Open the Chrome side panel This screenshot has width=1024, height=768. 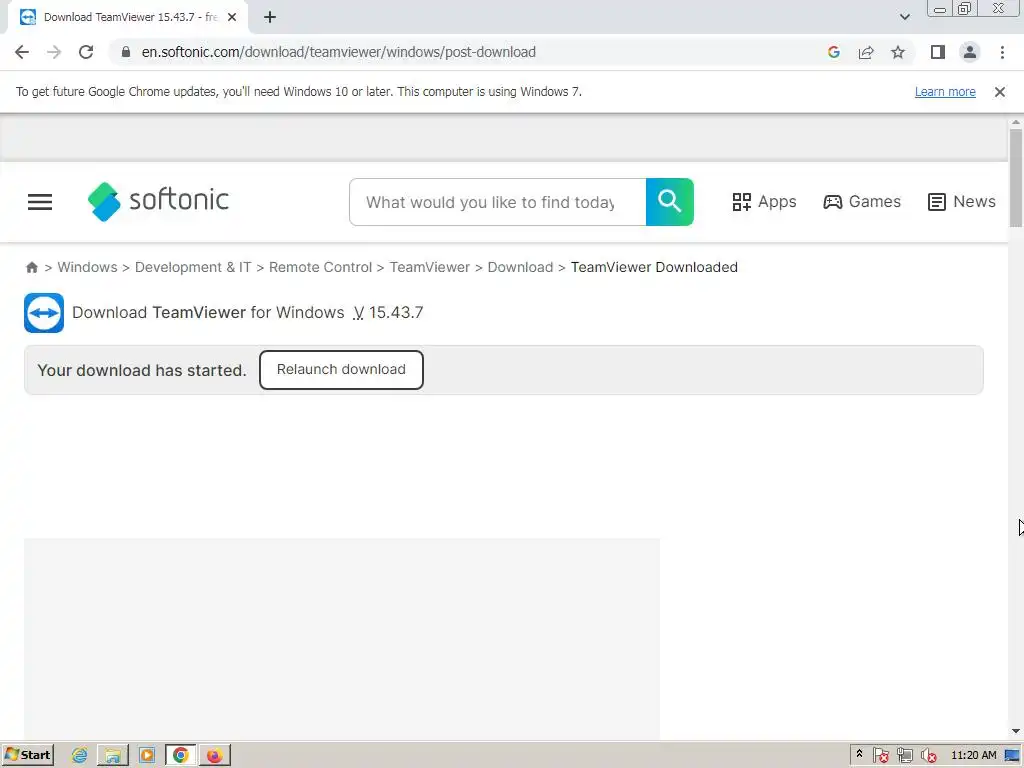pos(938,52)
